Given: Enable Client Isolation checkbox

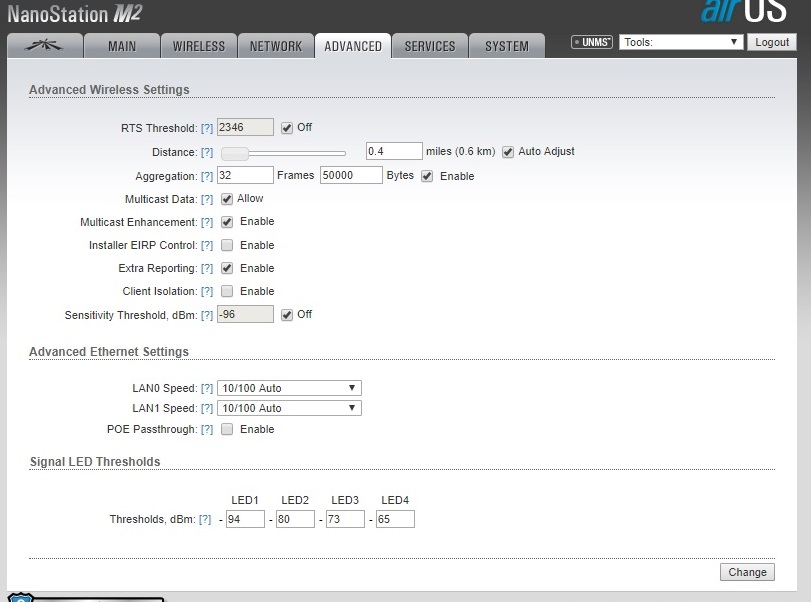Looking at the screenshot, I should click(227, 291).
